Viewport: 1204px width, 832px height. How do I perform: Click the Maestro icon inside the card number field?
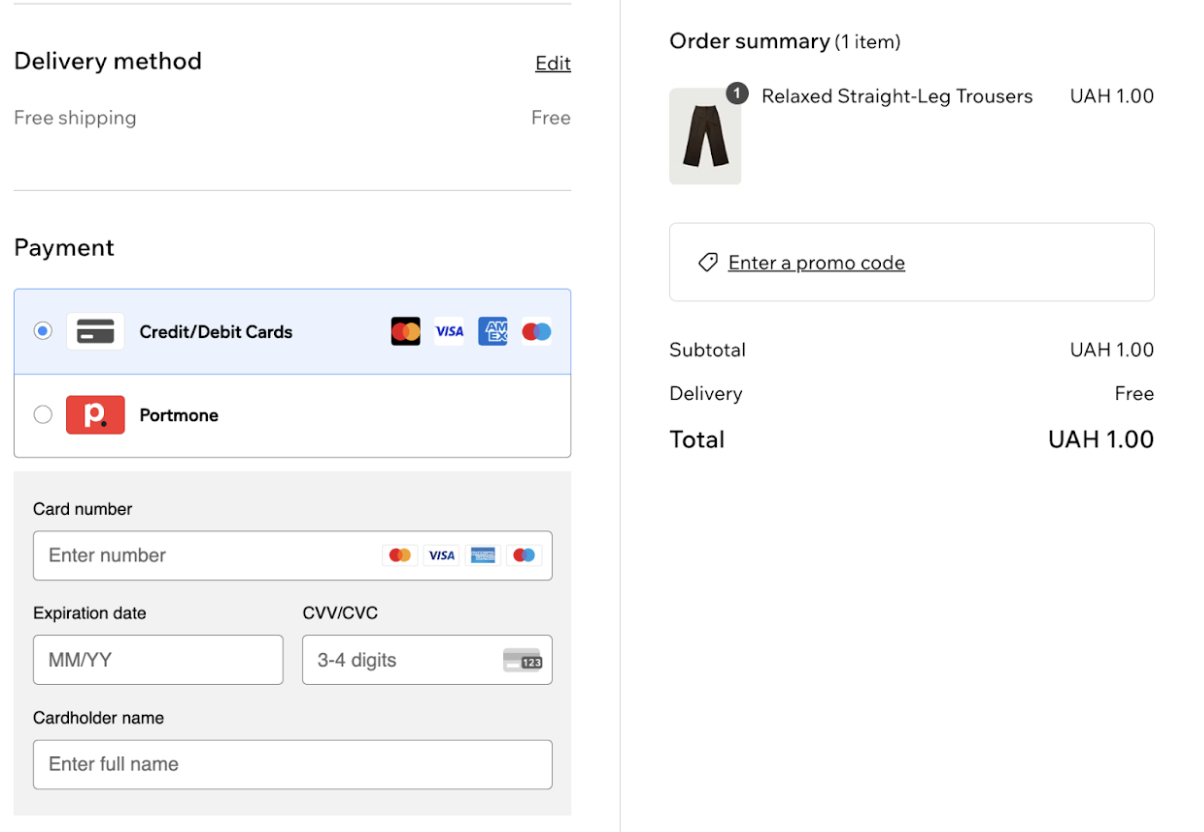point(524,555)
